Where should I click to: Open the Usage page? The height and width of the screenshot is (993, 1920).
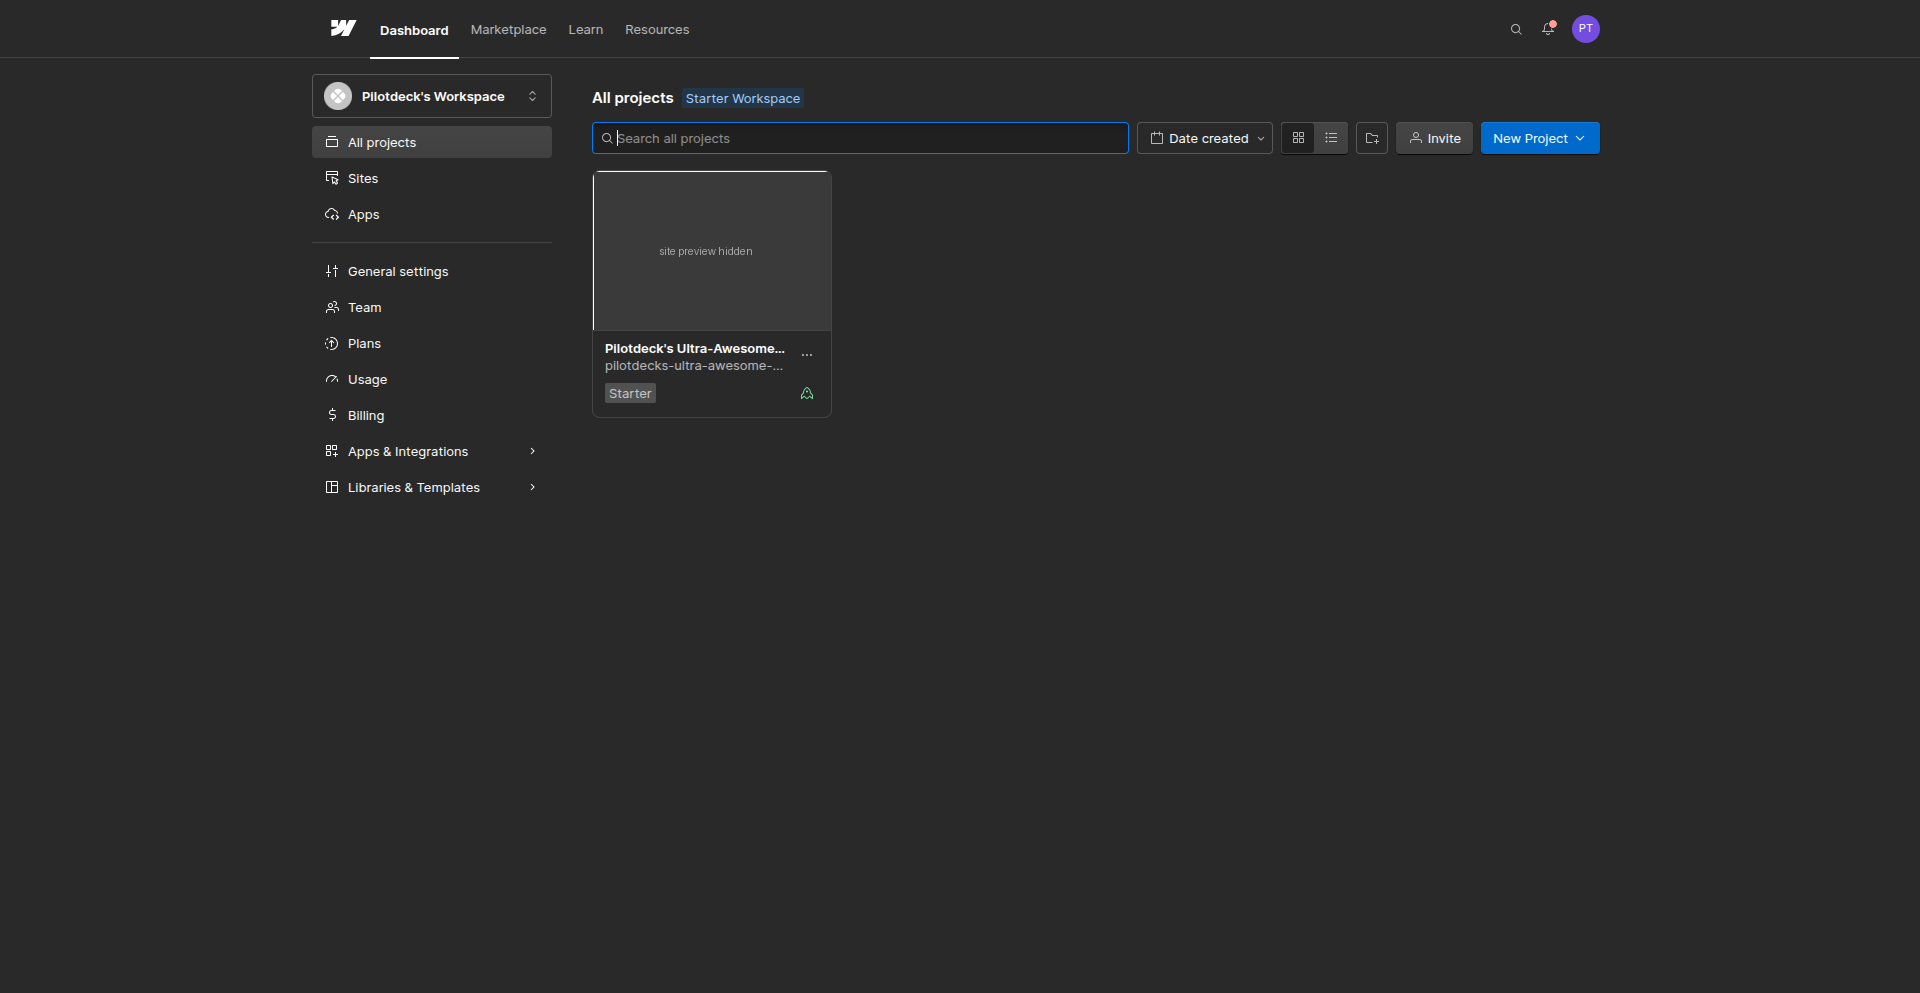pyautogui.click(x=432, y=380)
